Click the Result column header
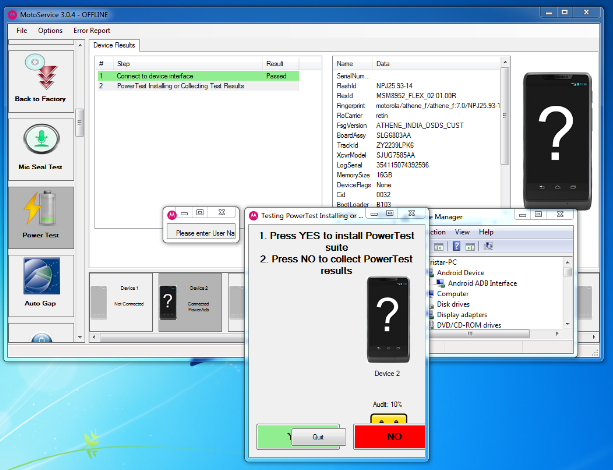Image resolution: width=613 pixels, height=470 pixels. pos(280,63)
